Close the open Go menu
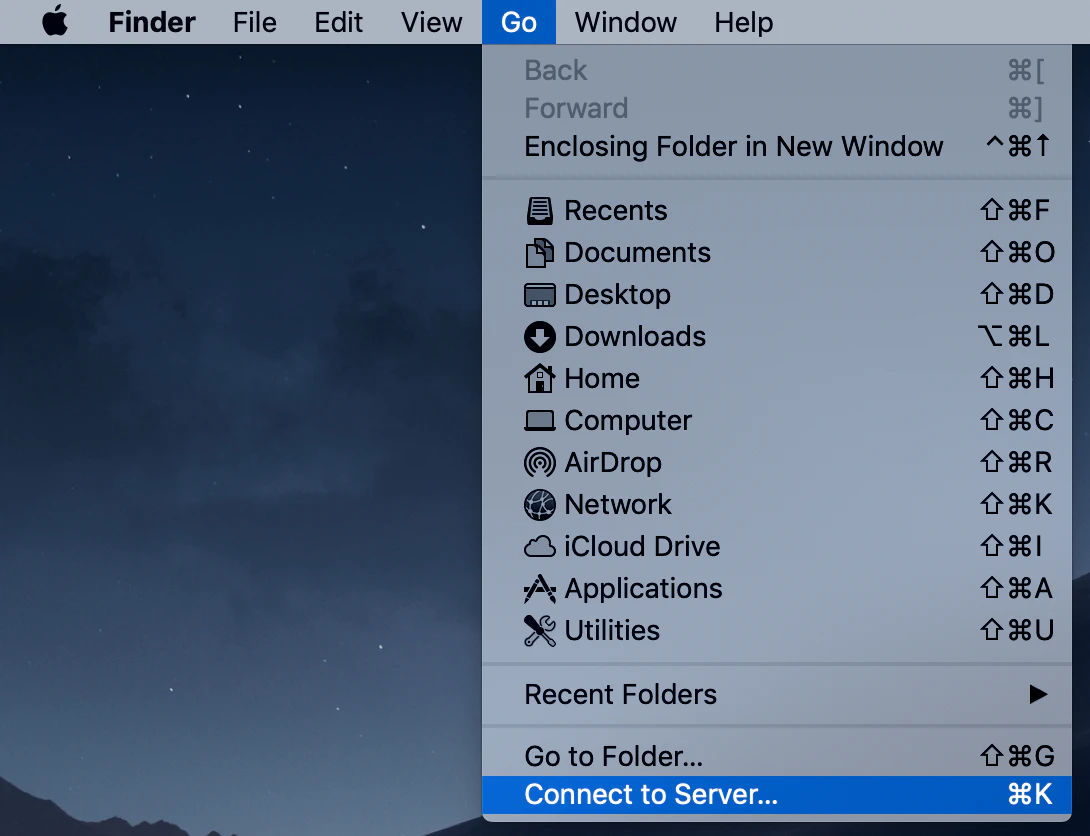This screenshot has height=836, width=1090. 519,22
